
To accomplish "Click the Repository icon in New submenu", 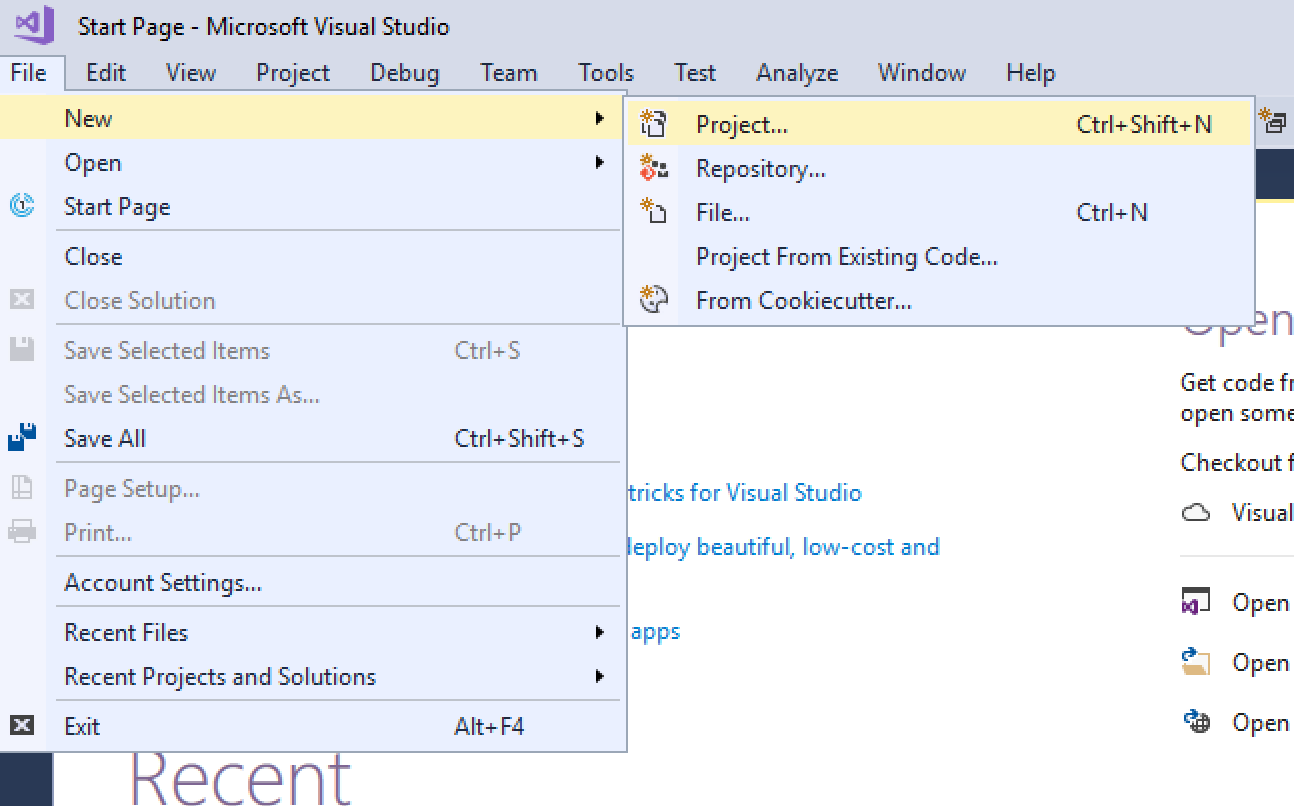I will [653, 168].
